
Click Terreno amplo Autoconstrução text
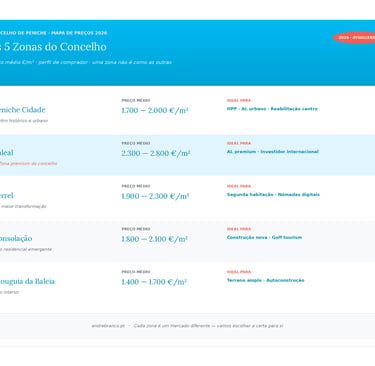(x=266, y=280)
